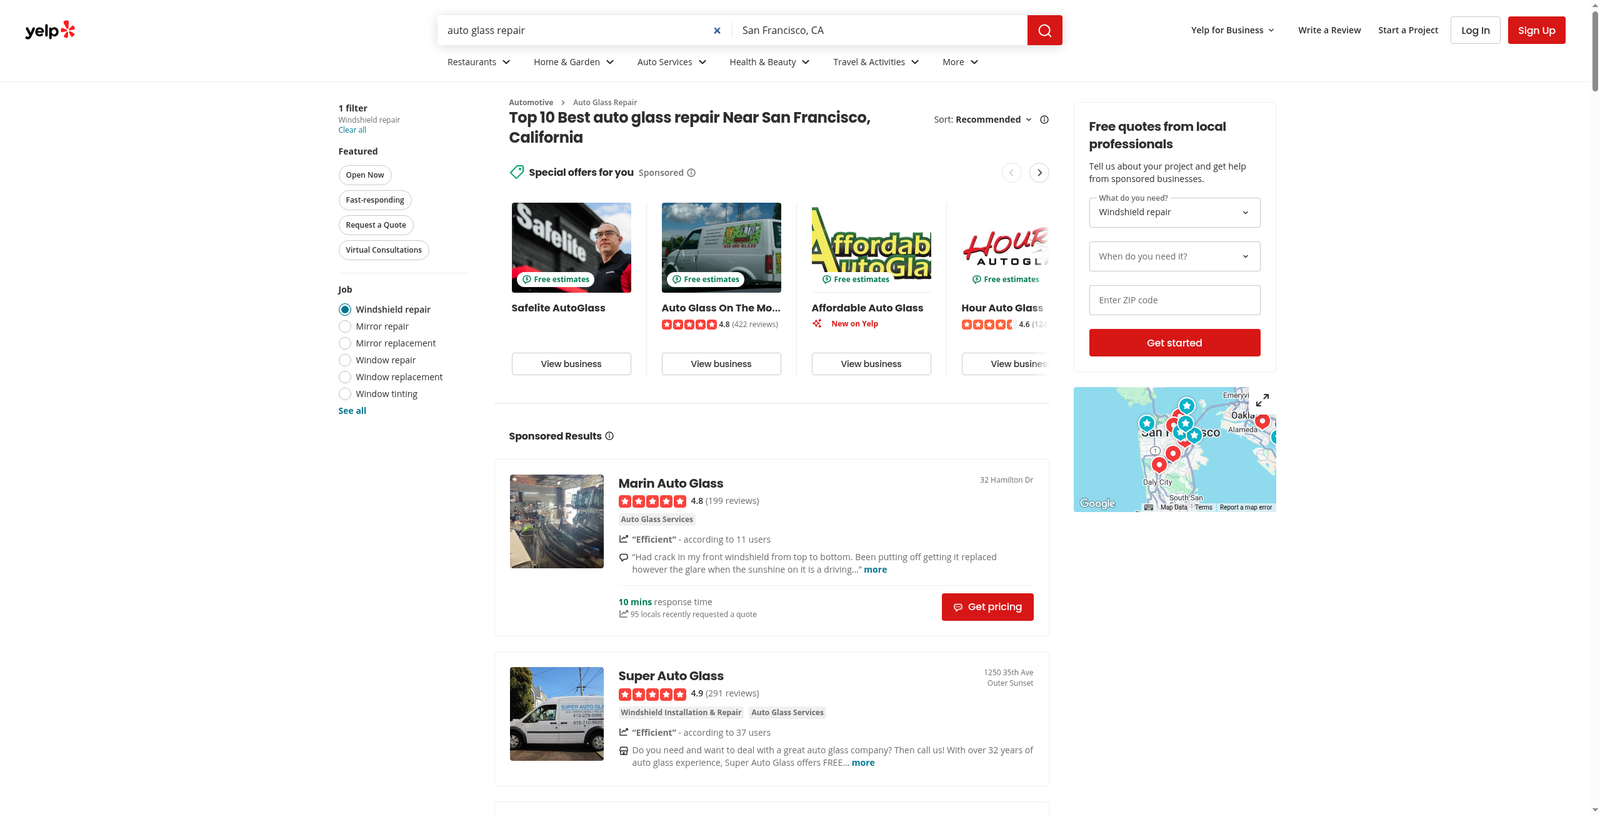The width and height of the screenshot is (1600, 816).
Task: Click Get pricing for Marin Auto Glass
Action: pyautogui.click(x=987, y=607)
